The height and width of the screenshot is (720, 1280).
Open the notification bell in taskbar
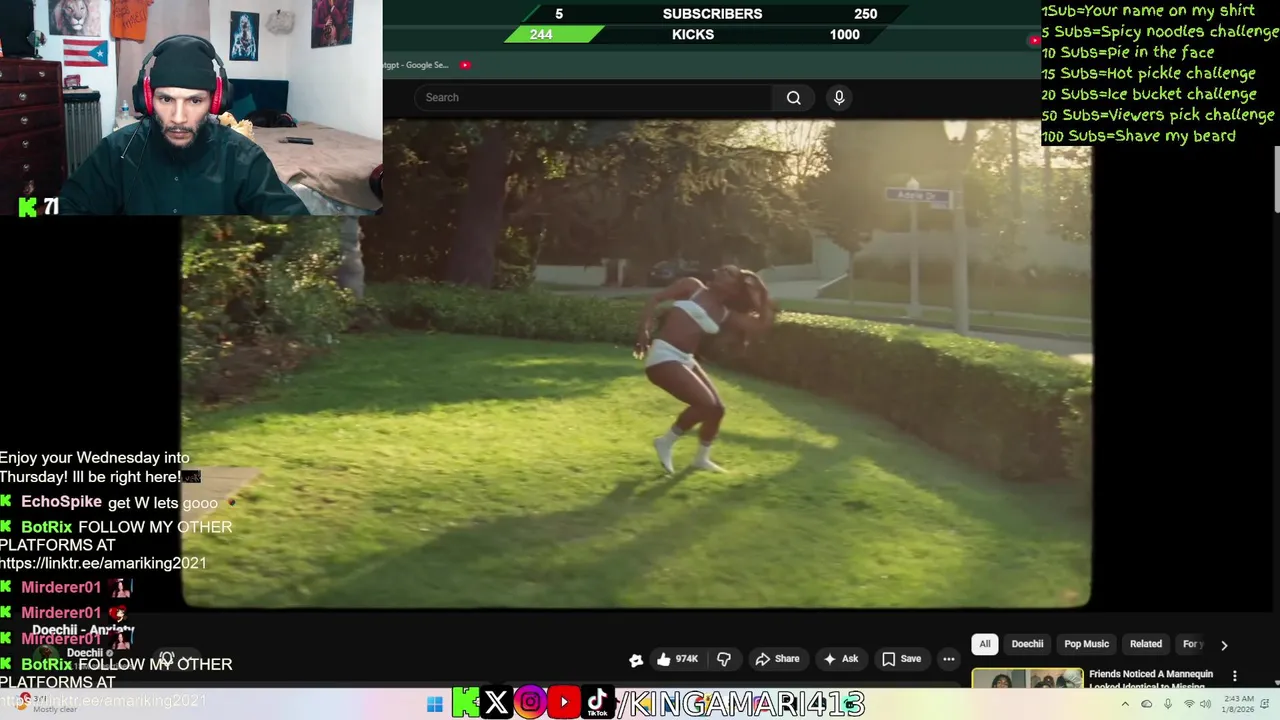click(x=1265, y=704)
